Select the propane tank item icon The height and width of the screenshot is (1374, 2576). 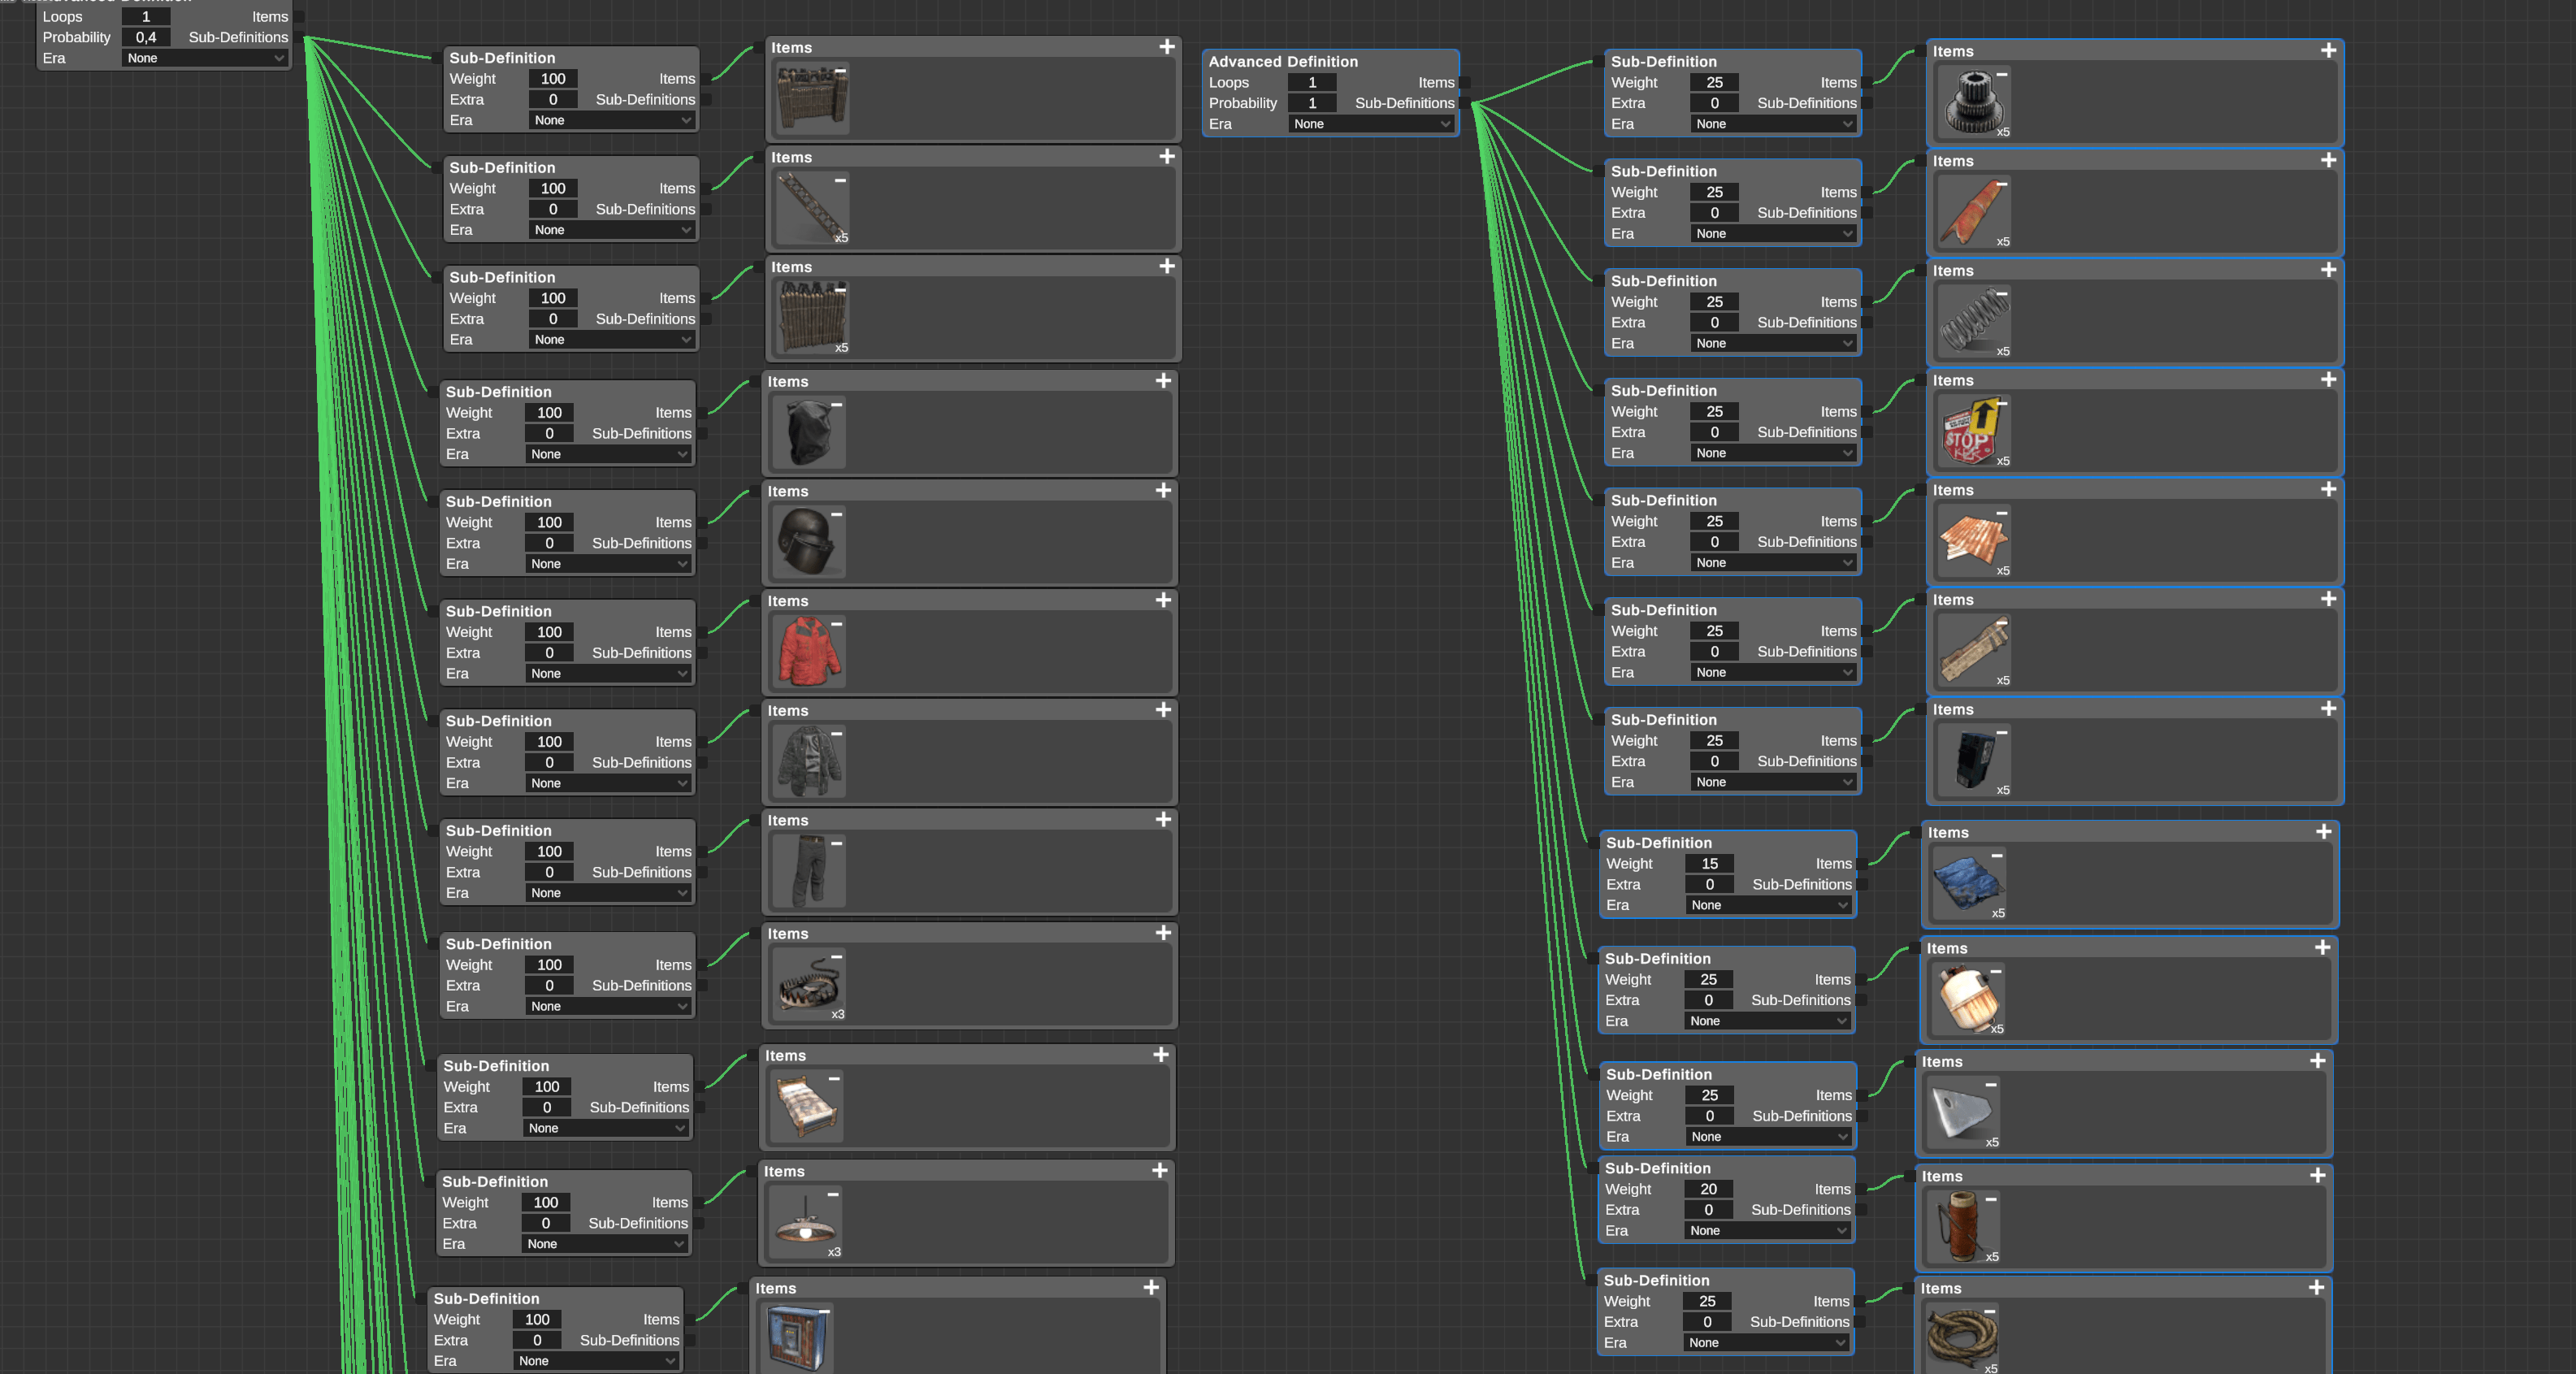pyautogui.click(x=1967, y=999)
